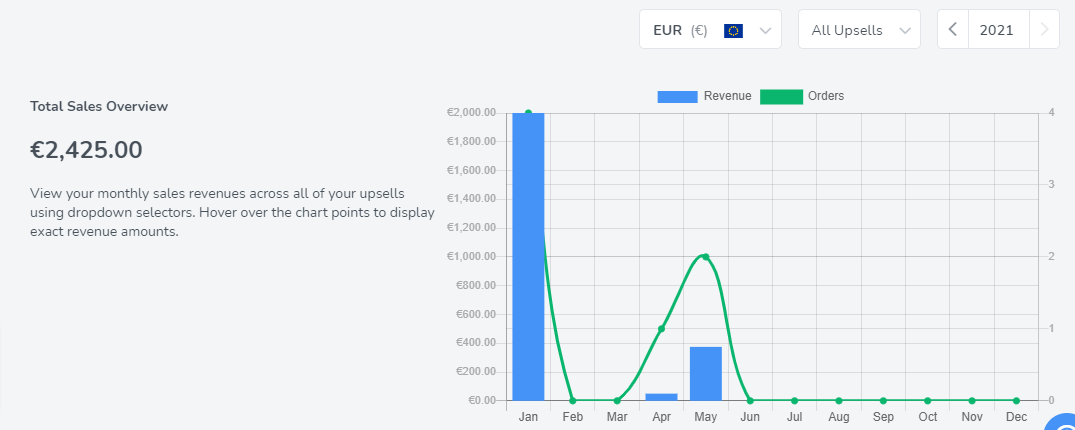The height and width of the screenshot is (430, 1075).
Task: Click the Dec axis label
Action: pos(1016,417)
